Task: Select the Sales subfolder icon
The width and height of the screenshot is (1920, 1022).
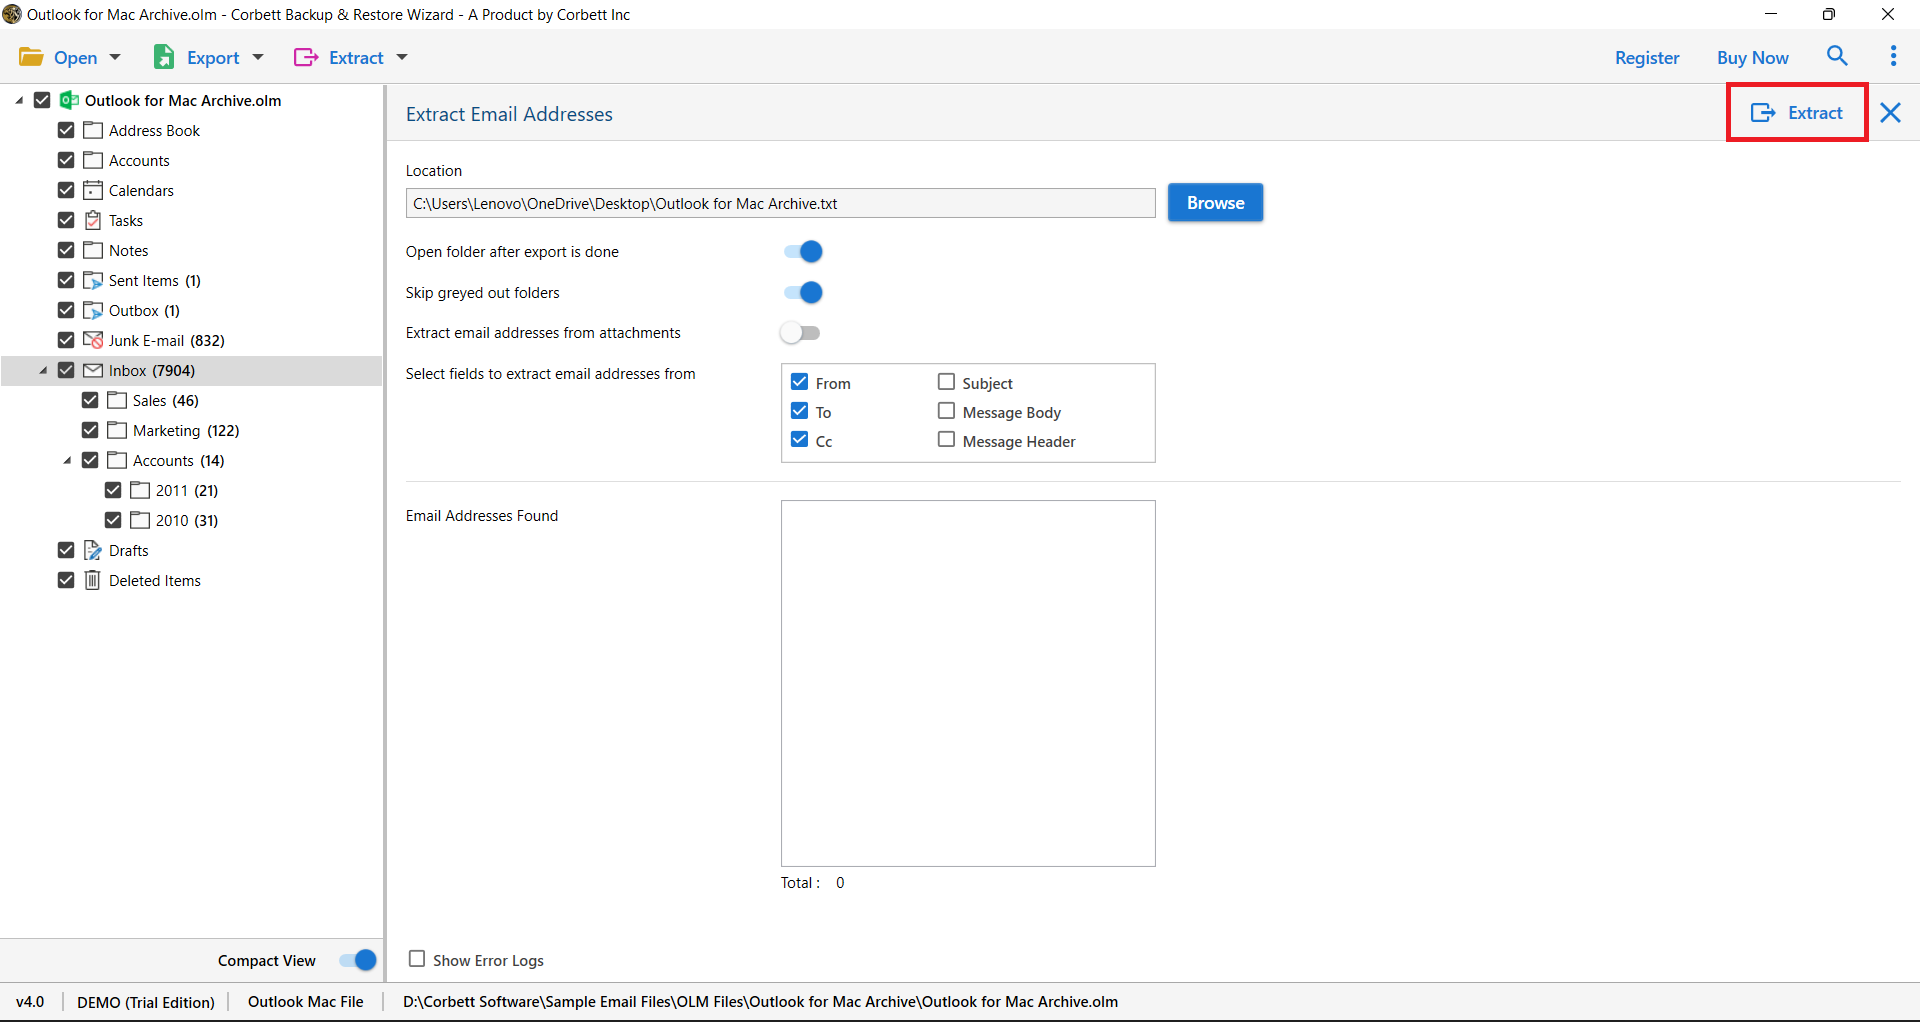Action: (117, 400)
